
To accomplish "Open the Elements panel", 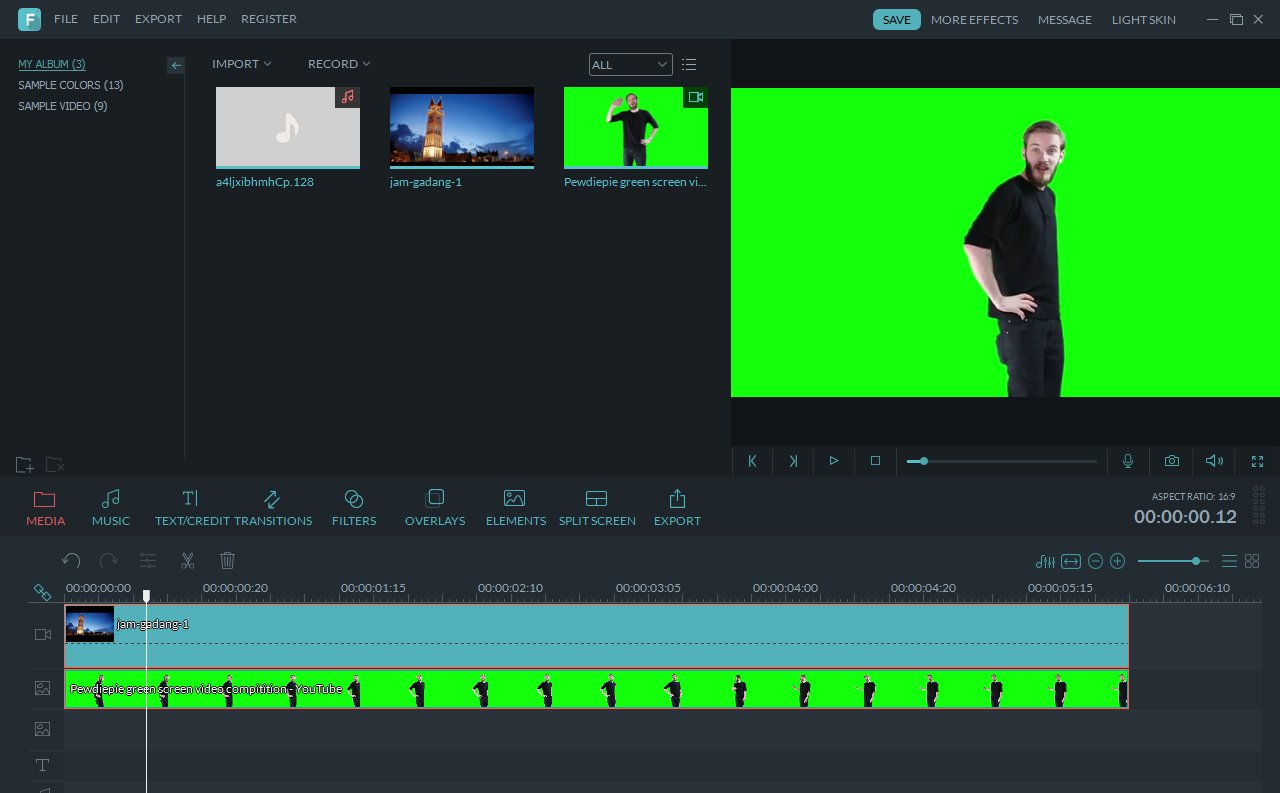I will coord(515,508).
